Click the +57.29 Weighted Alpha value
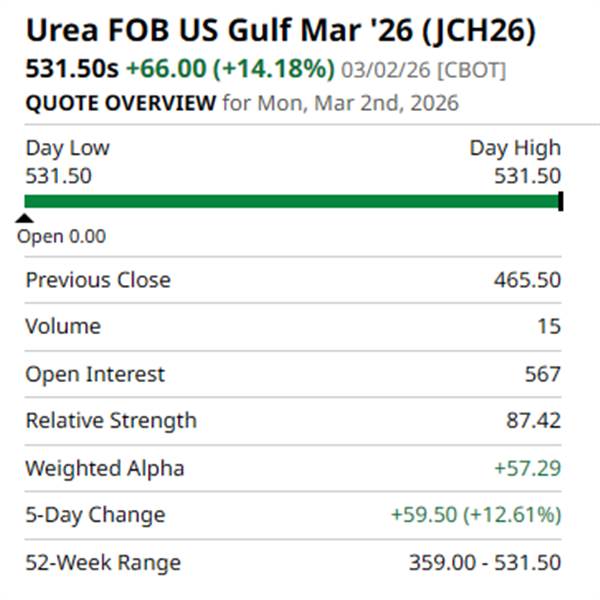The width and height of the screenshot is (600, 600). coord(527,468)
